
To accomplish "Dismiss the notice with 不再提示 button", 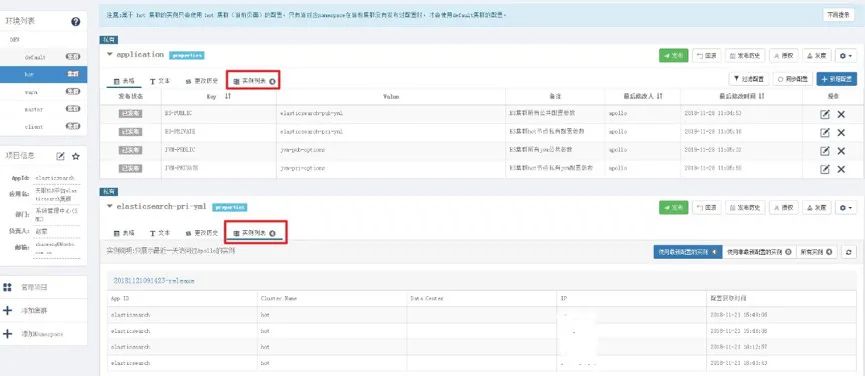I will coord(839,15).
